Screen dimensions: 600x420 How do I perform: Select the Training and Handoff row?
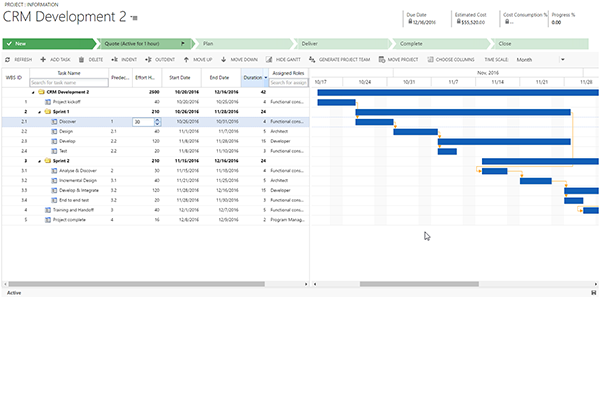coord(155,210)
